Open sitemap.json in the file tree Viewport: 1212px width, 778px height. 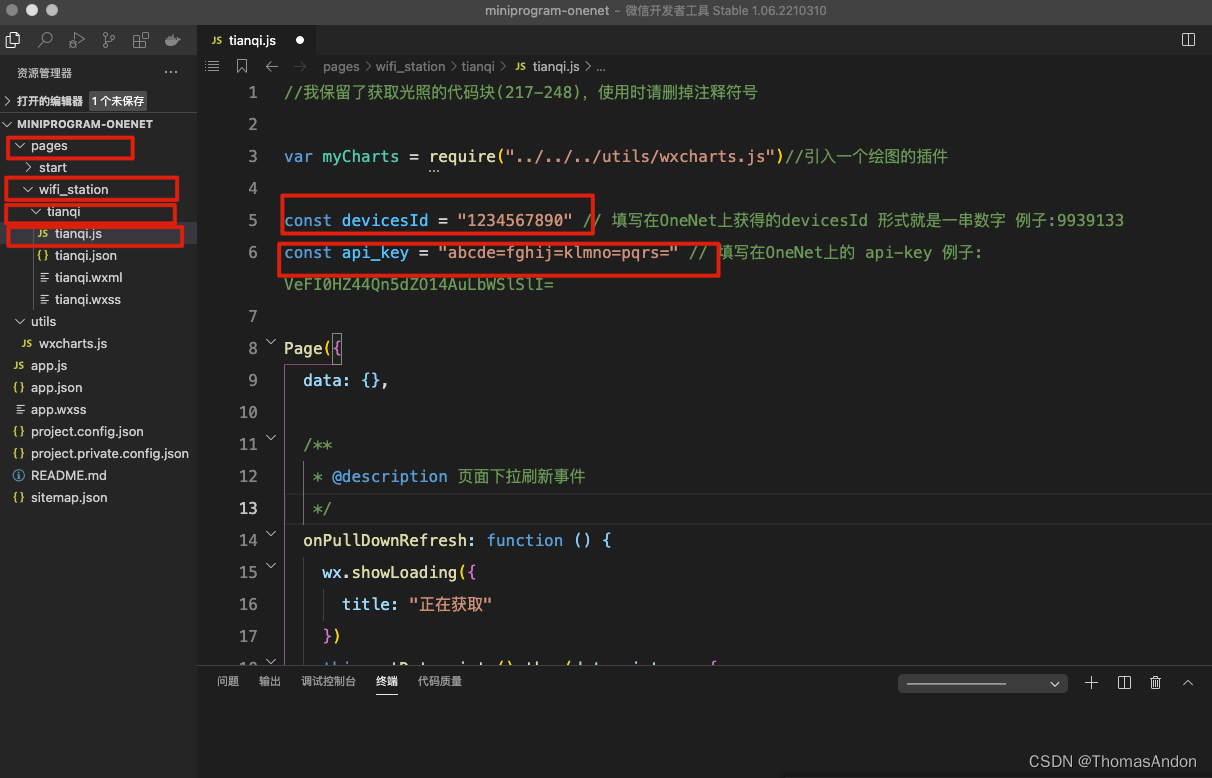click(x=69, y=498)
